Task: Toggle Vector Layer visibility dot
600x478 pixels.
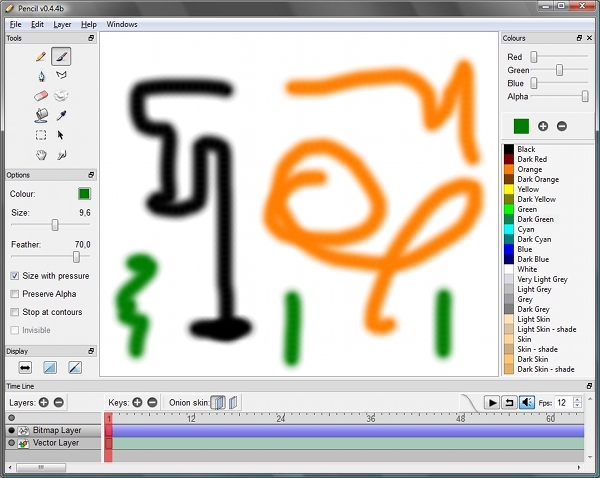Action: pyautogui.click(x=11, y=443)
